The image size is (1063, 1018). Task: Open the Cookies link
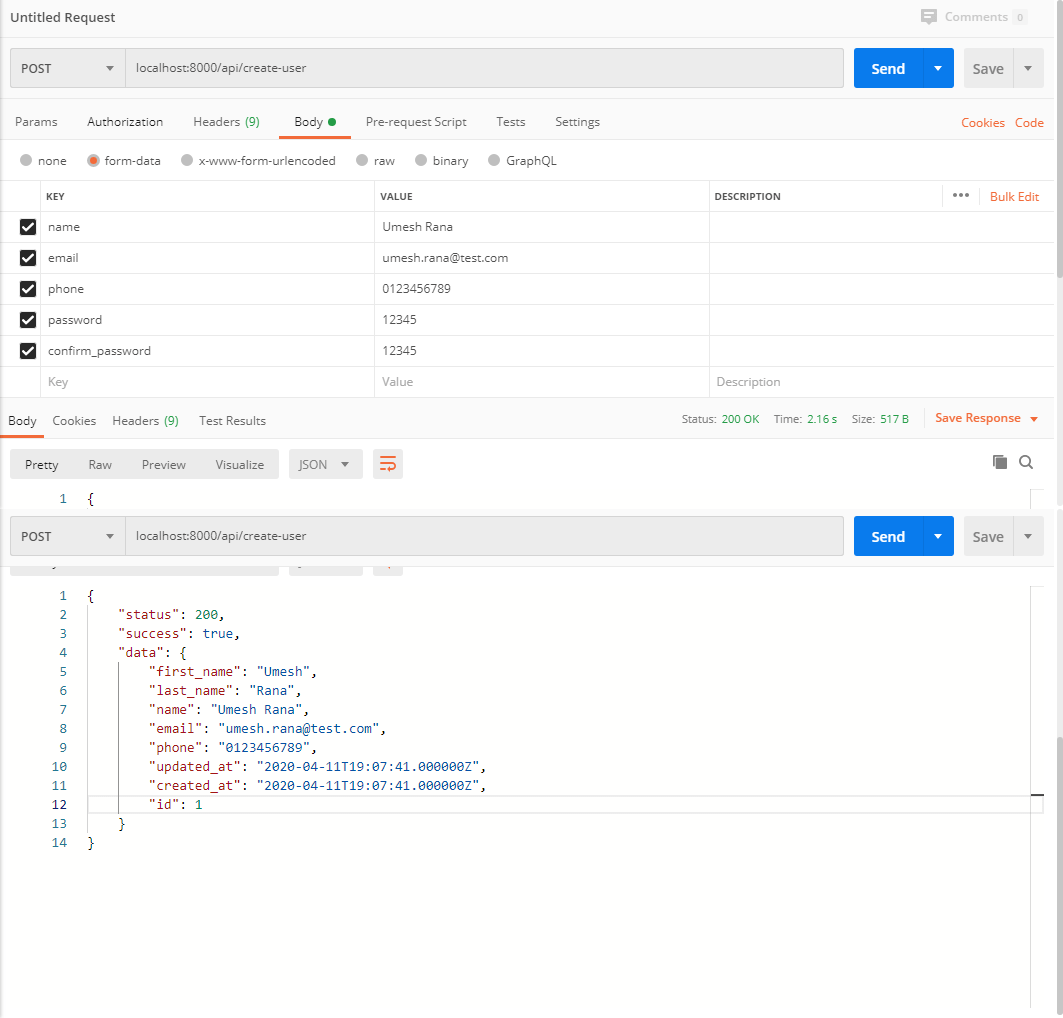(x=983, y=123)
